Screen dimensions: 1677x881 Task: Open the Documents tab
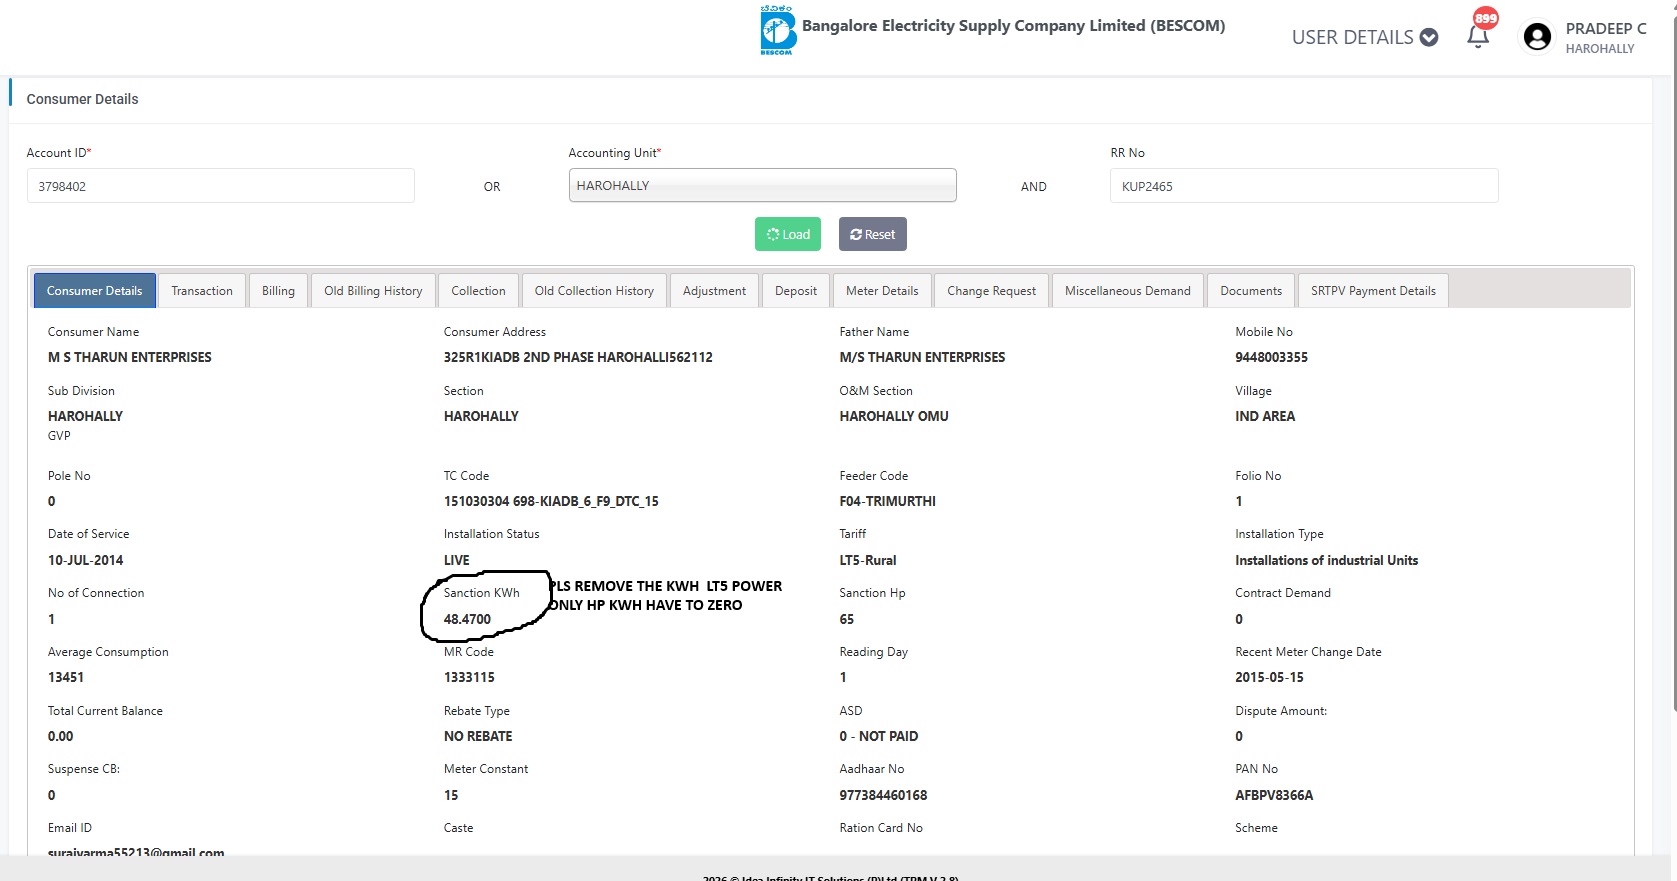click(x=1251, y=291)
